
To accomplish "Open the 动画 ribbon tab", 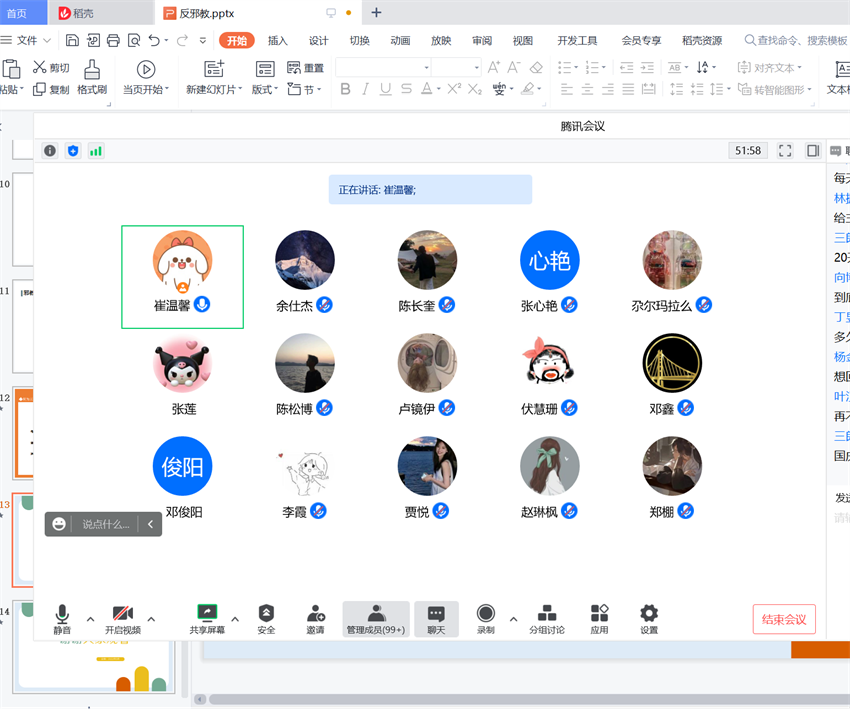I will point(400,41).
